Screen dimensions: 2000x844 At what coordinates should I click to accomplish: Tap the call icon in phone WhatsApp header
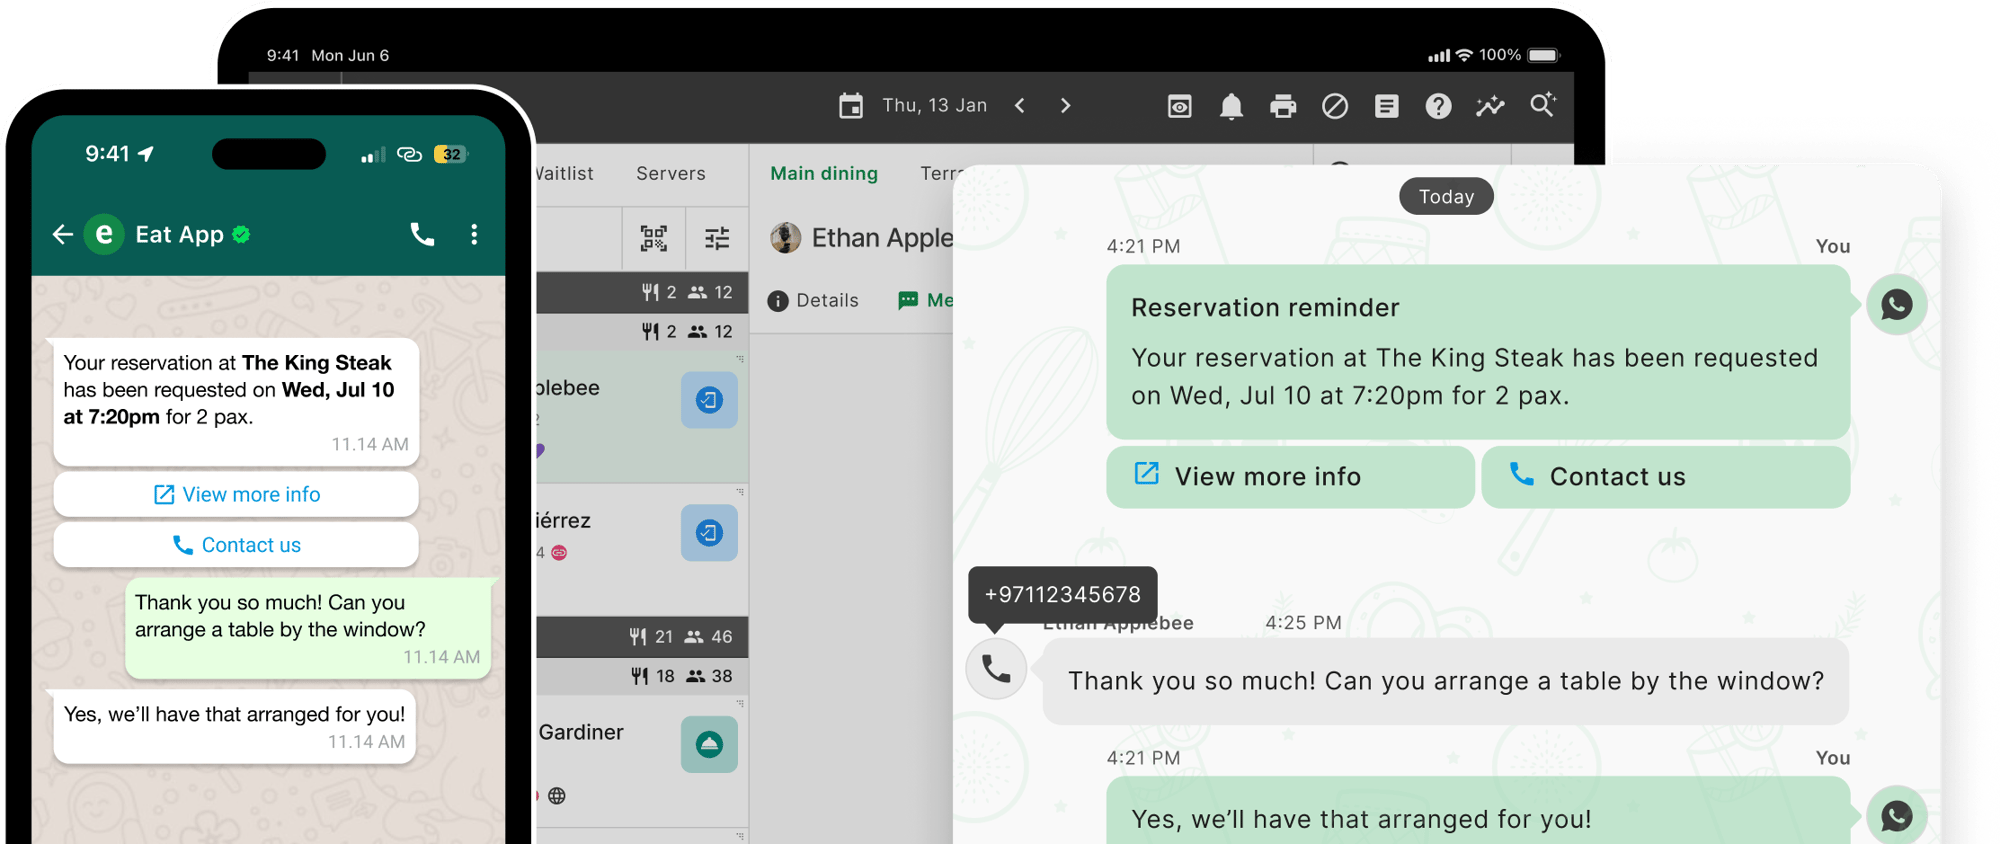click(422, 234)
